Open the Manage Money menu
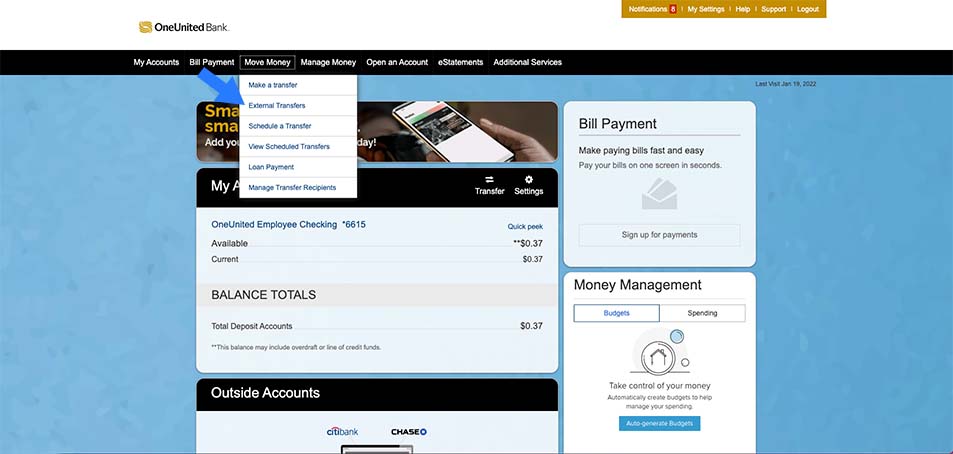 point(328,62)
